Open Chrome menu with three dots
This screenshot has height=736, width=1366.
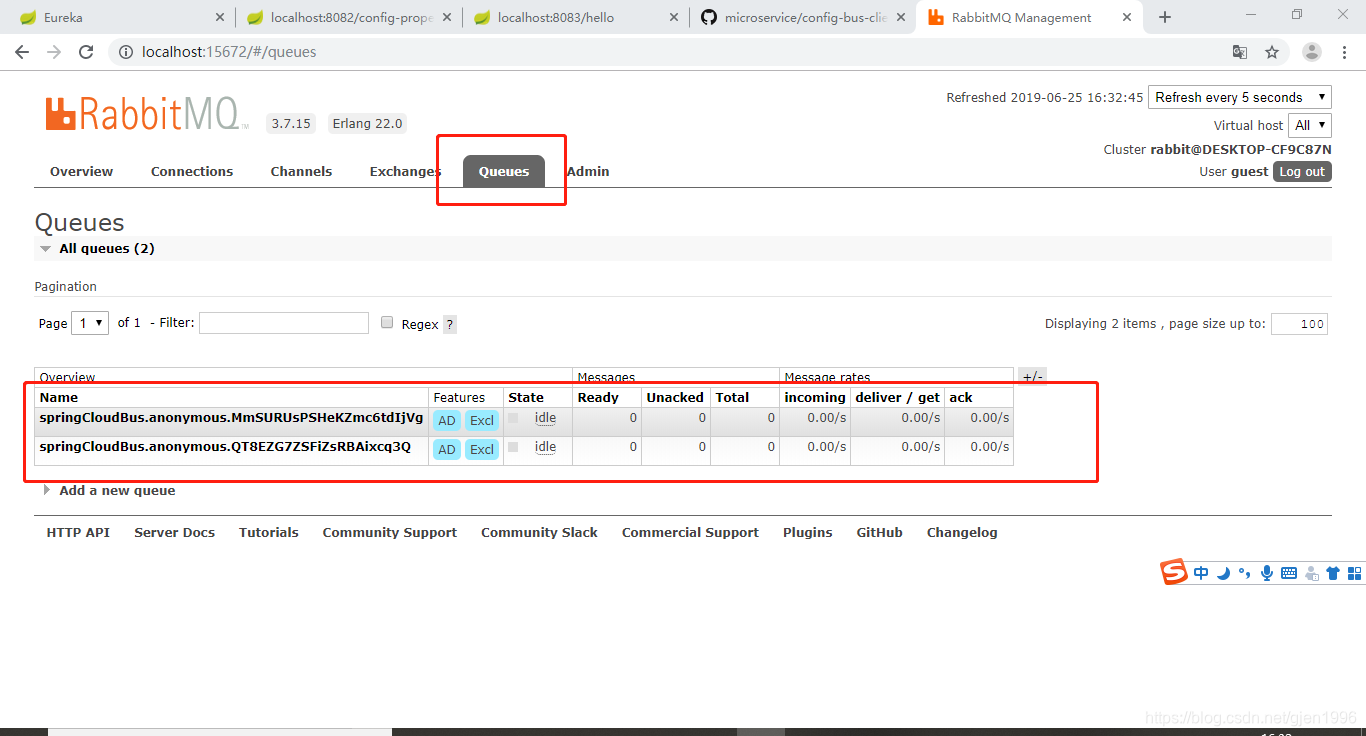tap(1344, 52)
